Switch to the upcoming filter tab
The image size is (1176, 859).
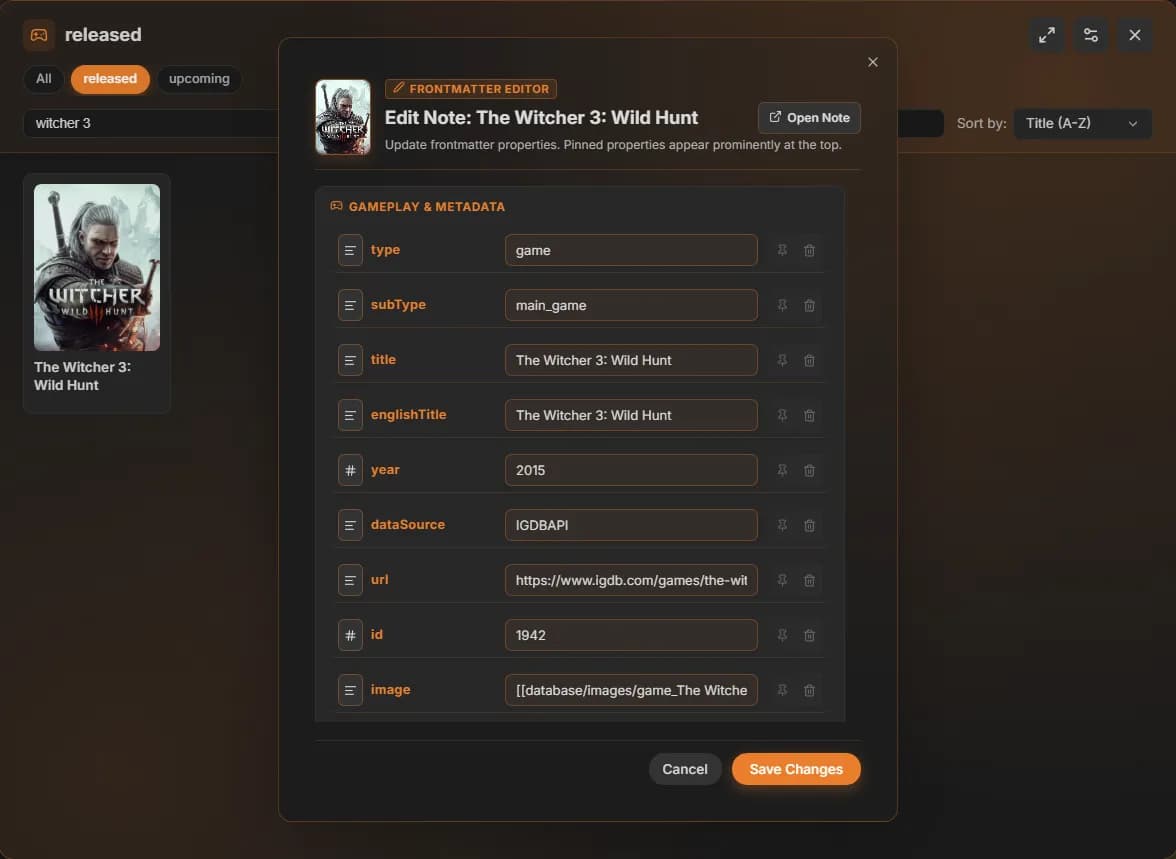coord(199,79)
